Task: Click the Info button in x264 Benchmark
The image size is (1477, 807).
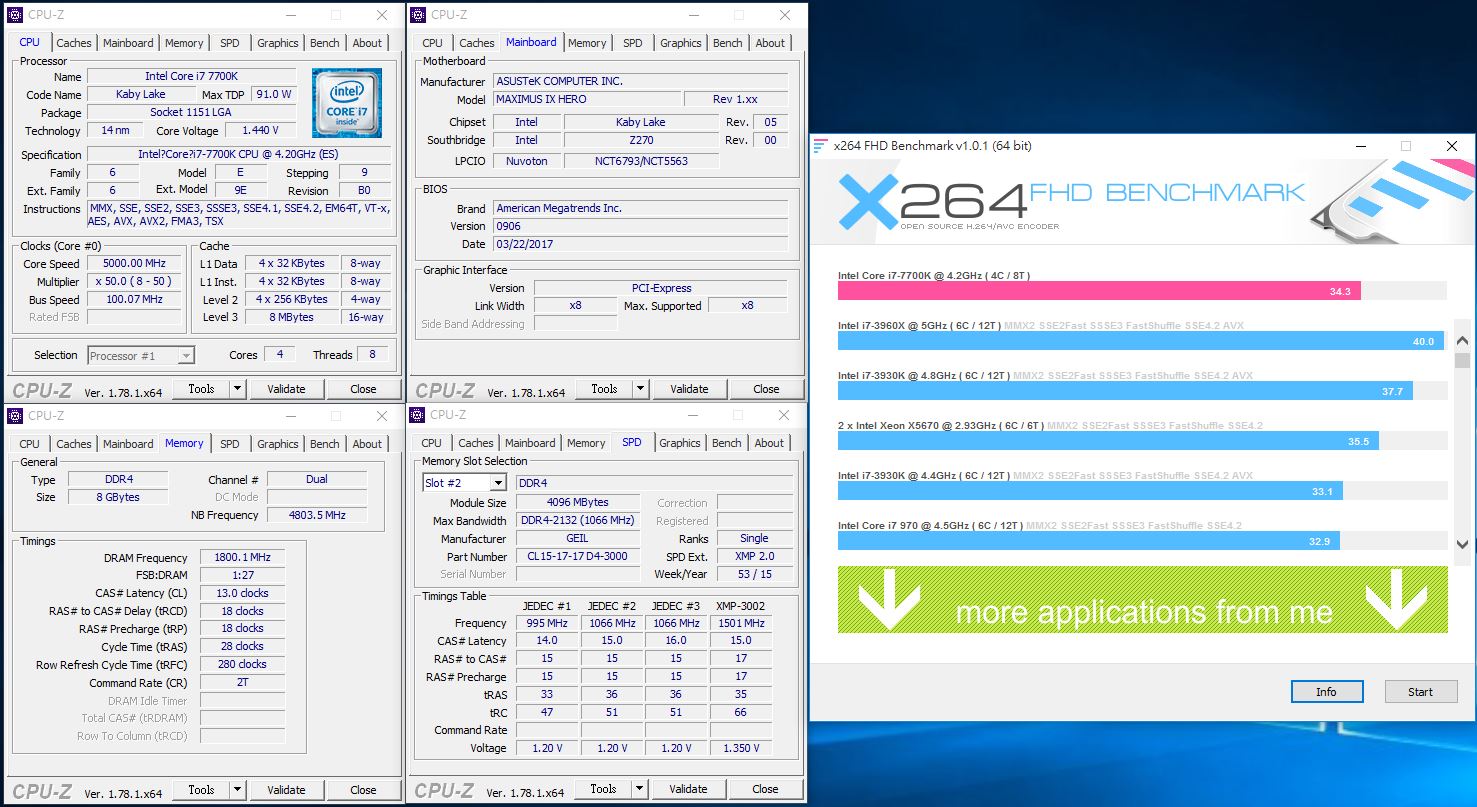Action: point(1326,692)
